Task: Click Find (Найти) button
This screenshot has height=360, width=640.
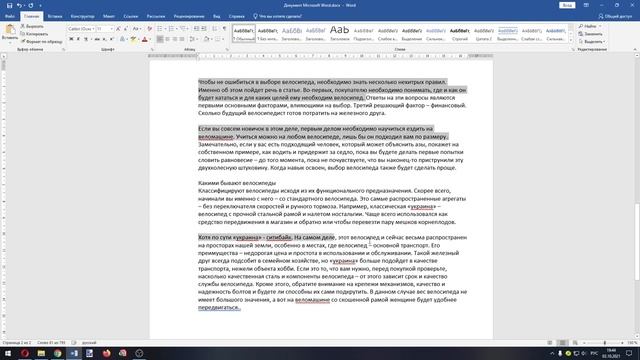Action: [589, 26]
